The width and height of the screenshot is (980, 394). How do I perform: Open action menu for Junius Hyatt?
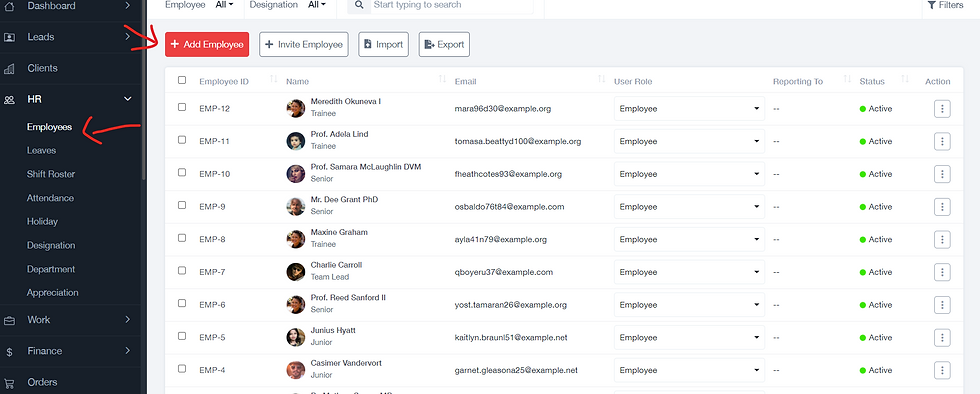[942, 337]
